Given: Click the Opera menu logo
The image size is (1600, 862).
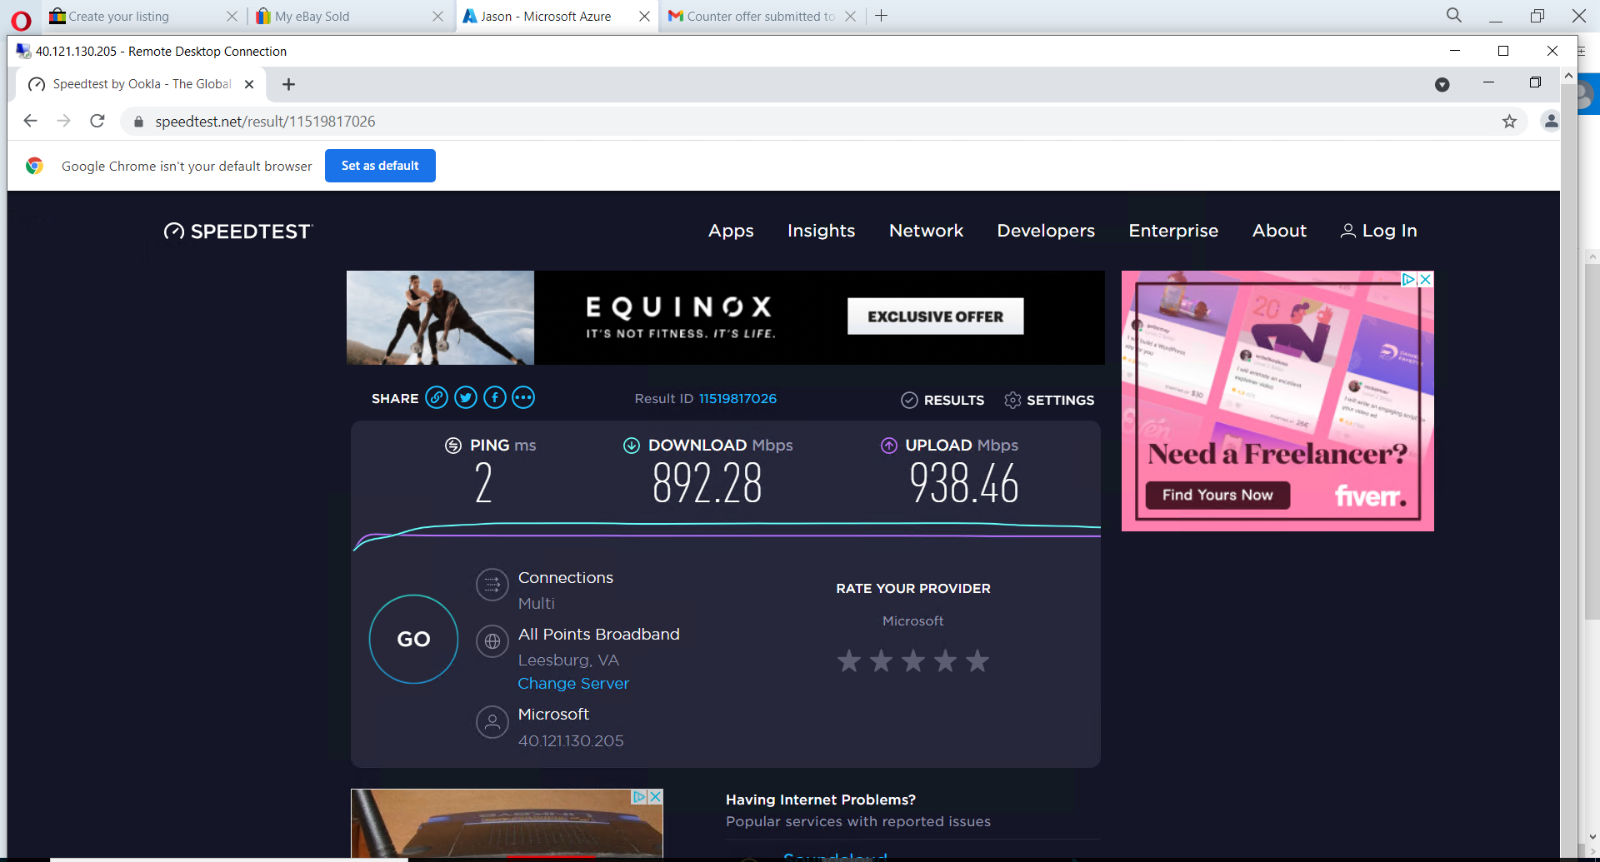Looking at the screenshot, I should click(x=21, y=19).
